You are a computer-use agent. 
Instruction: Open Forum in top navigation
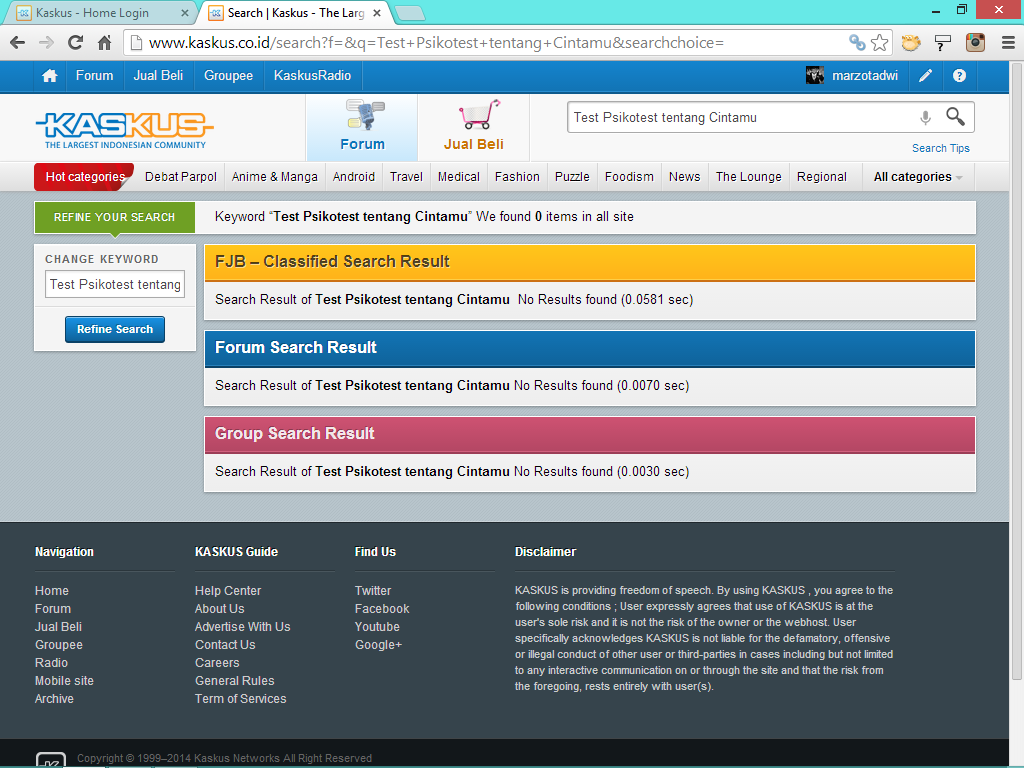click(94, 76)
